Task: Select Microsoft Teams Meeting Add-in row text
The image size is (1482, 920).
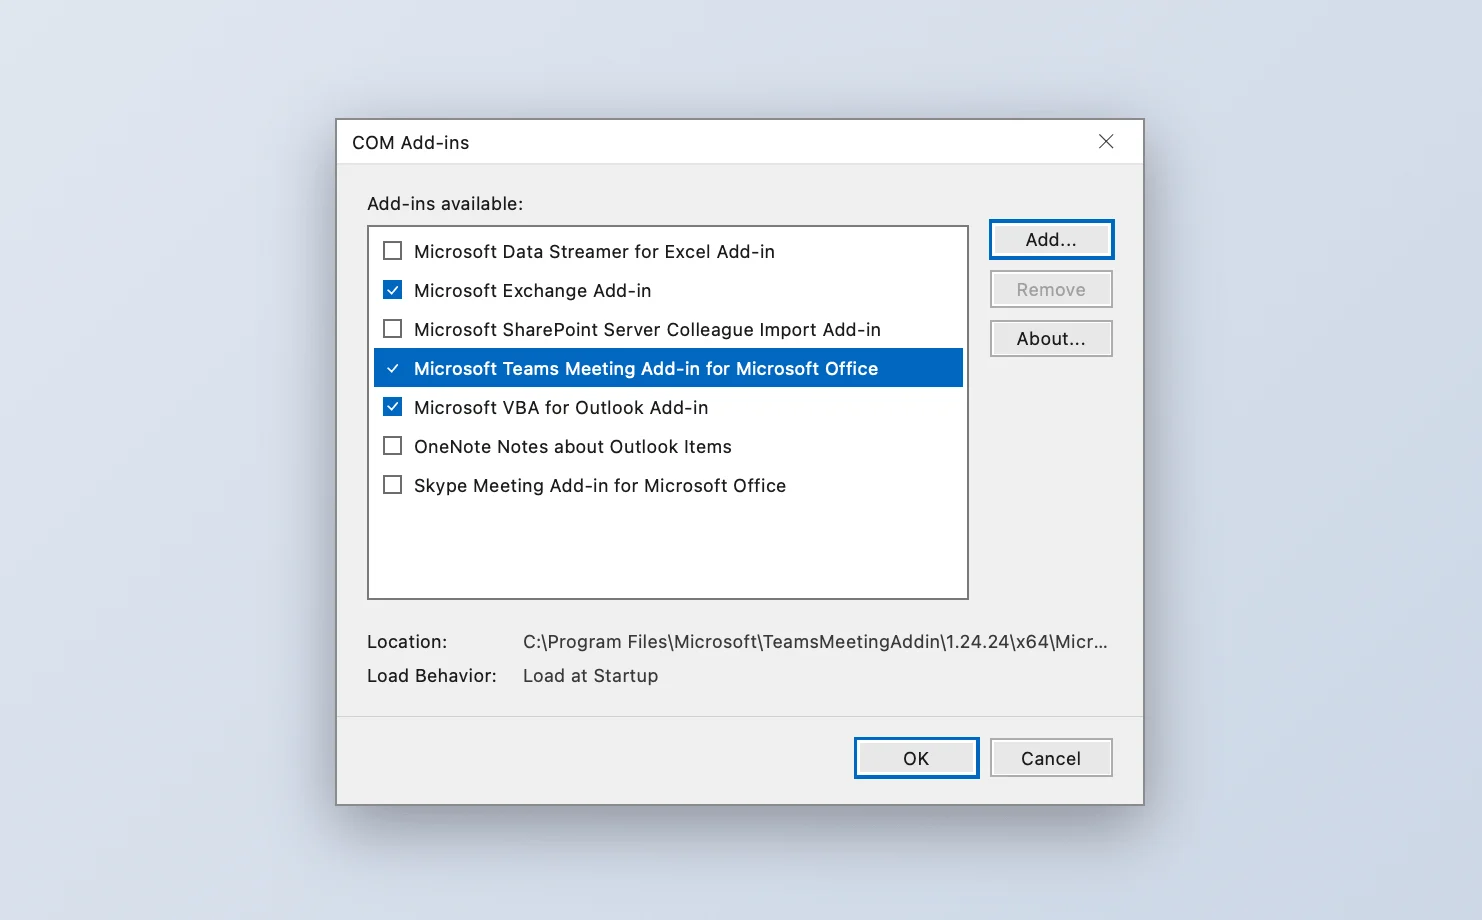Action: tap(646, 369)
